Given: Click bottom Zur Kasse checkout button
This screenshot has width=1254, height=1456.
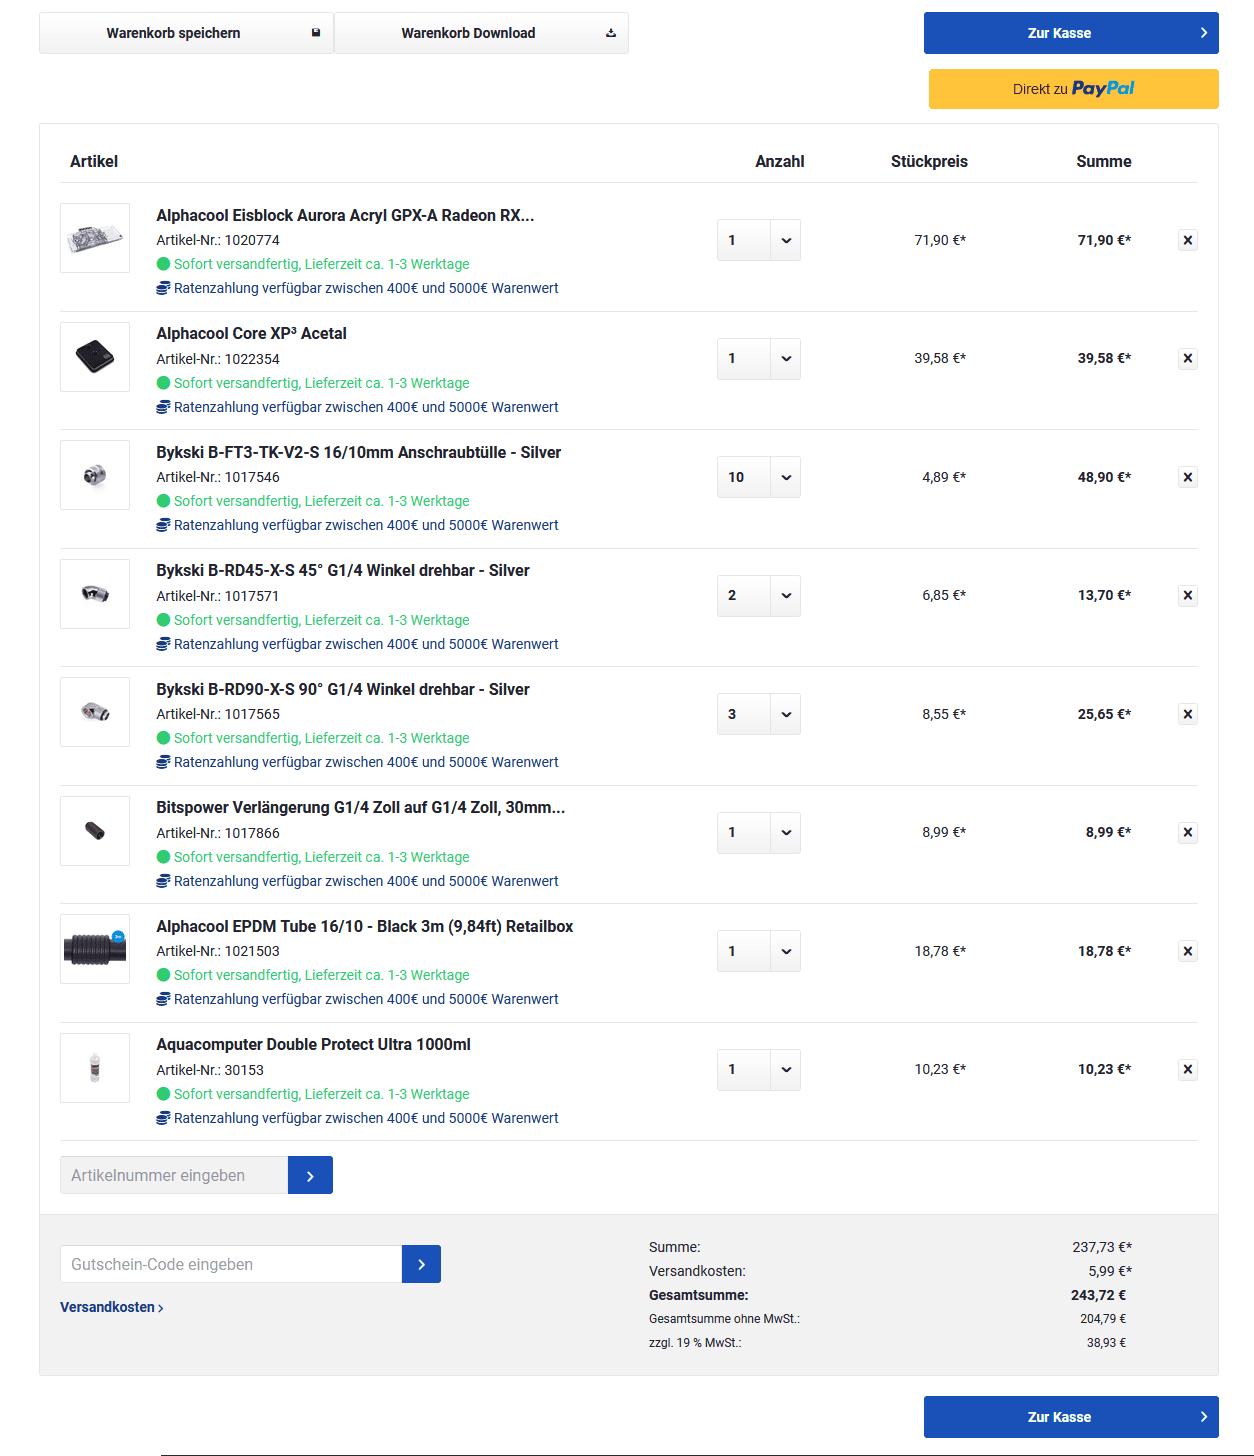Looking at the screenshot, I should click(1071, 1417).
